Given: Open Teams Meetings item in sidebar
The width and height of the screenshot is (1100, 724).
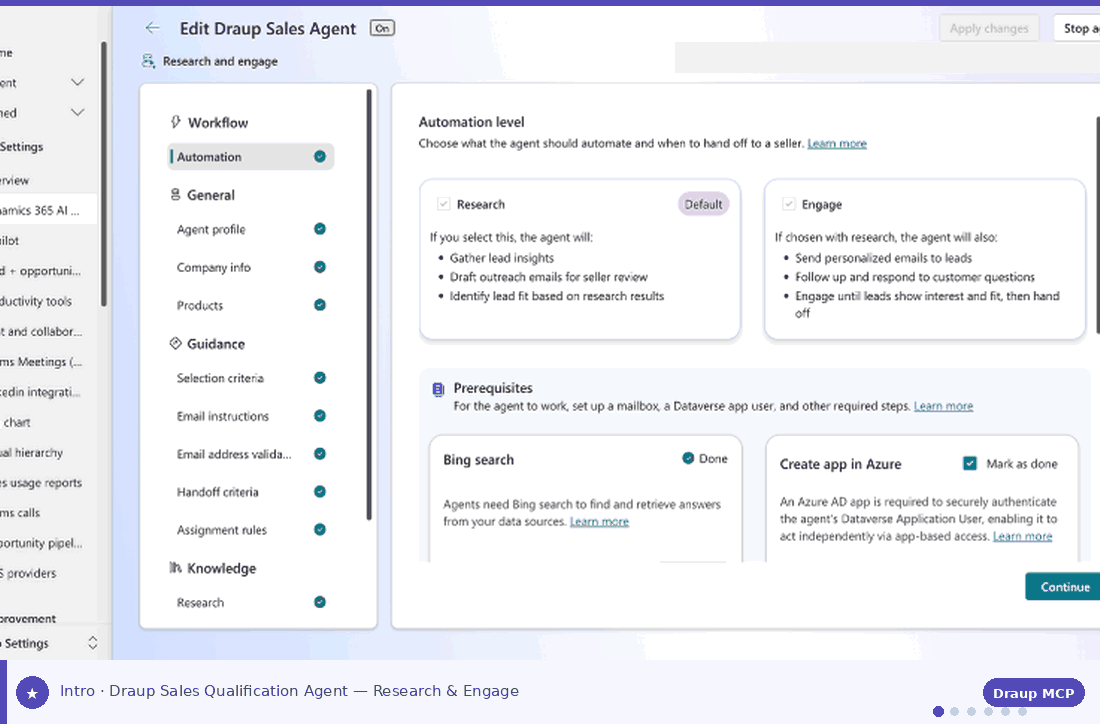Looking at the screenshot, I should pyautogui.click(x=41, y=361).
